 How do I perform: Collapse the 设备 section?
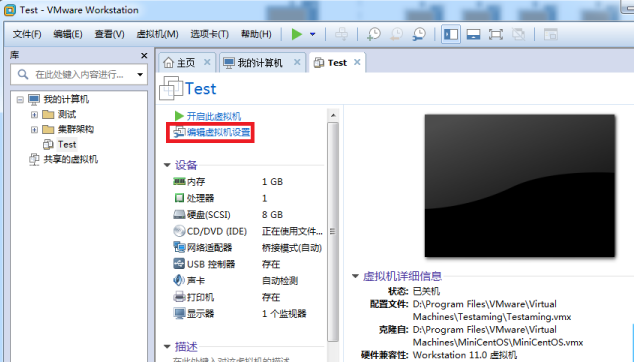(167, 165)
